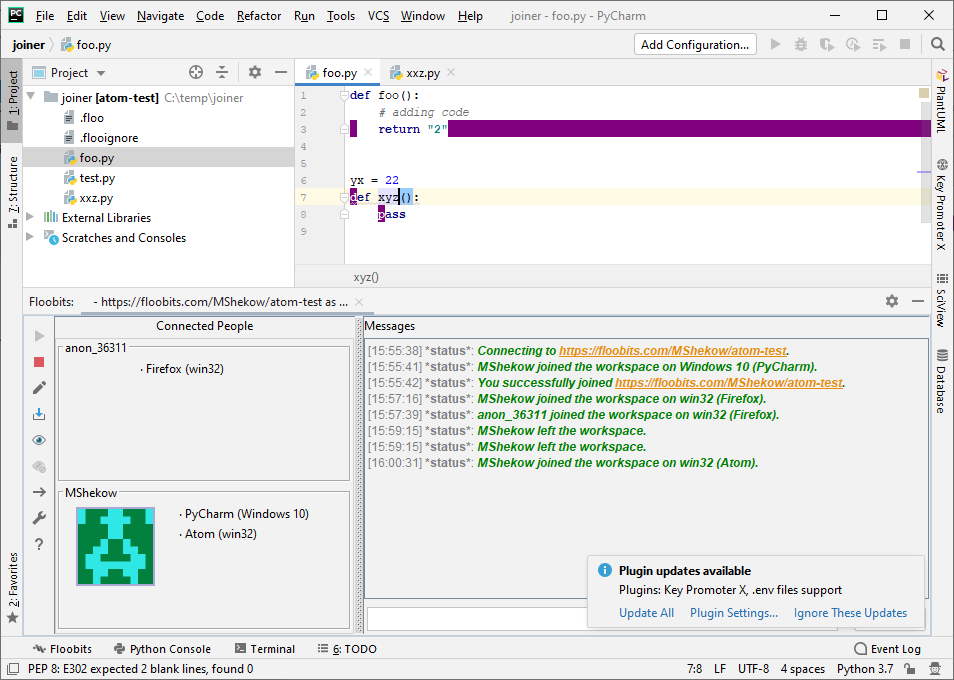Open the UTF-8 encoding selector
This screenshot has width=954, height=680.
[753, 668]
